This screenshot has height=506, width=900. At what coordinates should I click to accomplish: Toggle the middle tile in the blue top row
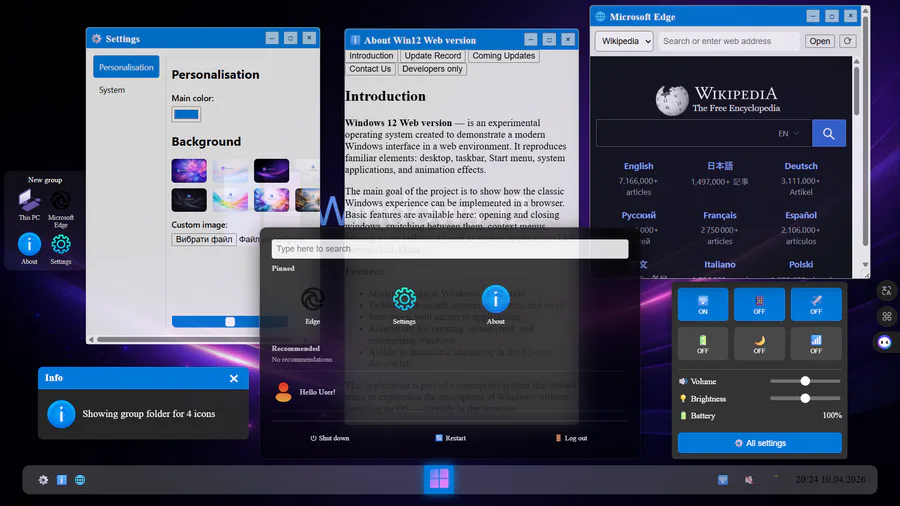point(759,305)
